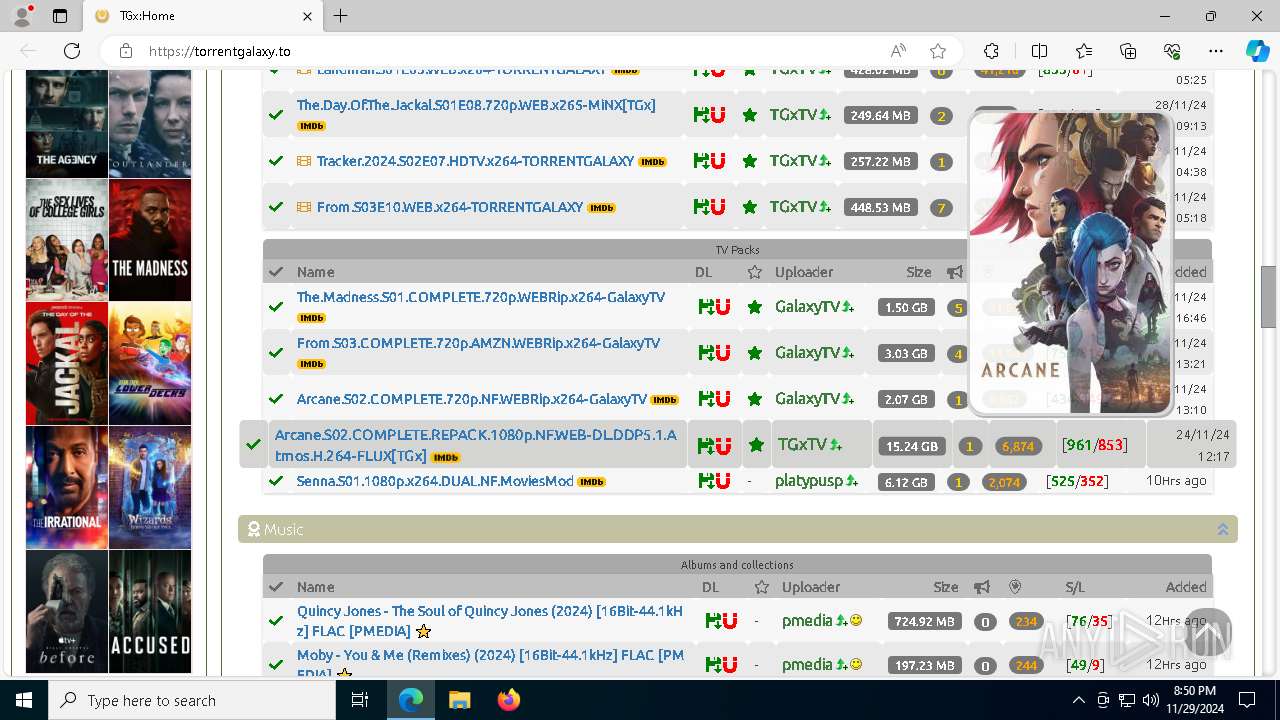Click bookmark star for Arcane.S02 REPACK 1080p
This screenshot has height=720, width=1280.
tap(757, 445)
